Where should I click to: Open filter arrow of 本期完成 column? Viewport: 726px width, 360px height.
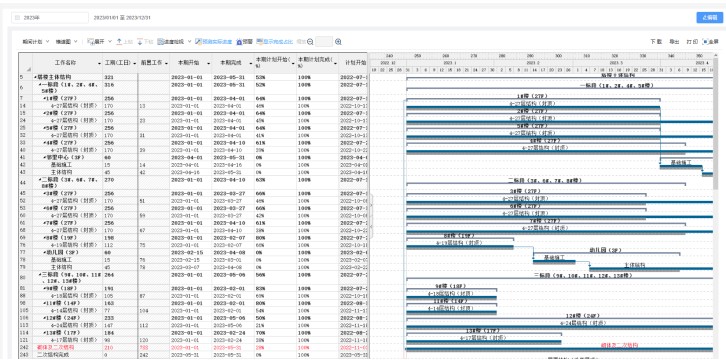coord(250,63)
